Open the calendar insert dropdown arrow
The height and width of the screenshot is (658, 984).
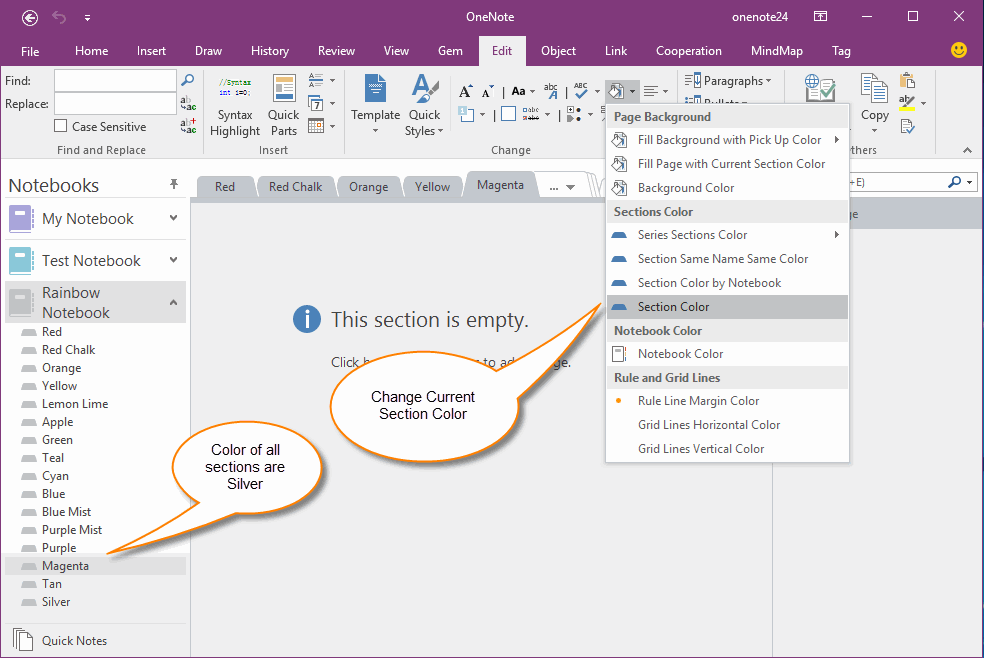[x=333, y=127]
